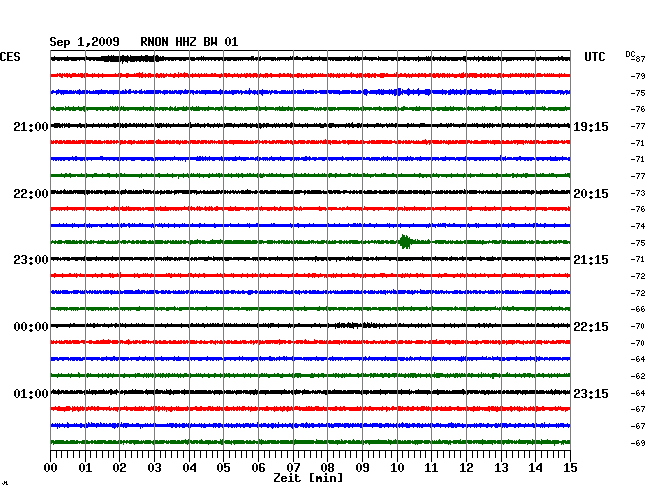
Task: Click the DC offset value -73
Action: click(638, 193)
